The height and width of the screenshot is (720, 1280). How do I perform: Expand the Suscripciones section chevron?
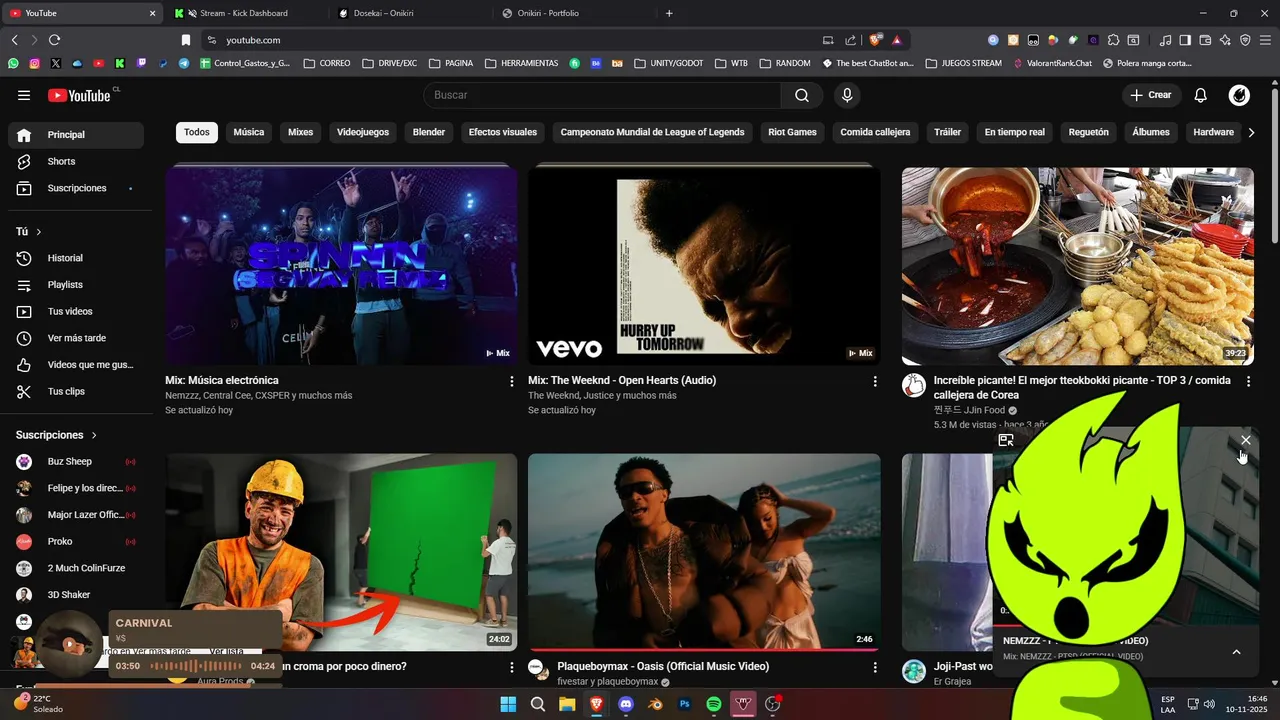[94, 435]
